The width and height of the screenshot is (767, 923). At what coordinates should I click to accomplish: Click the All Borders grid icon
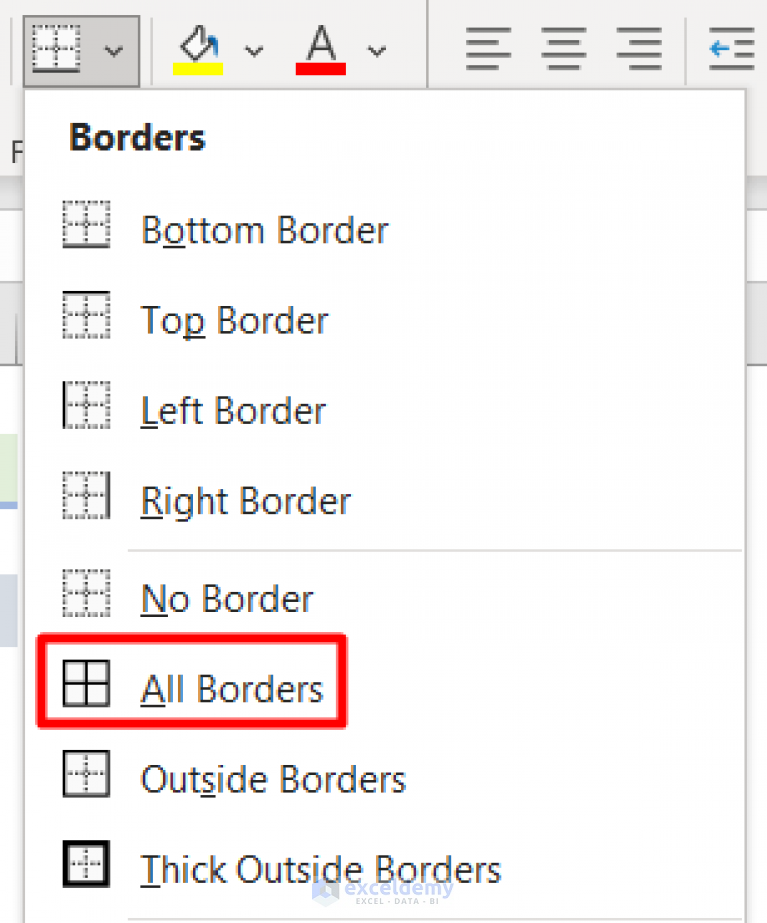86,686
